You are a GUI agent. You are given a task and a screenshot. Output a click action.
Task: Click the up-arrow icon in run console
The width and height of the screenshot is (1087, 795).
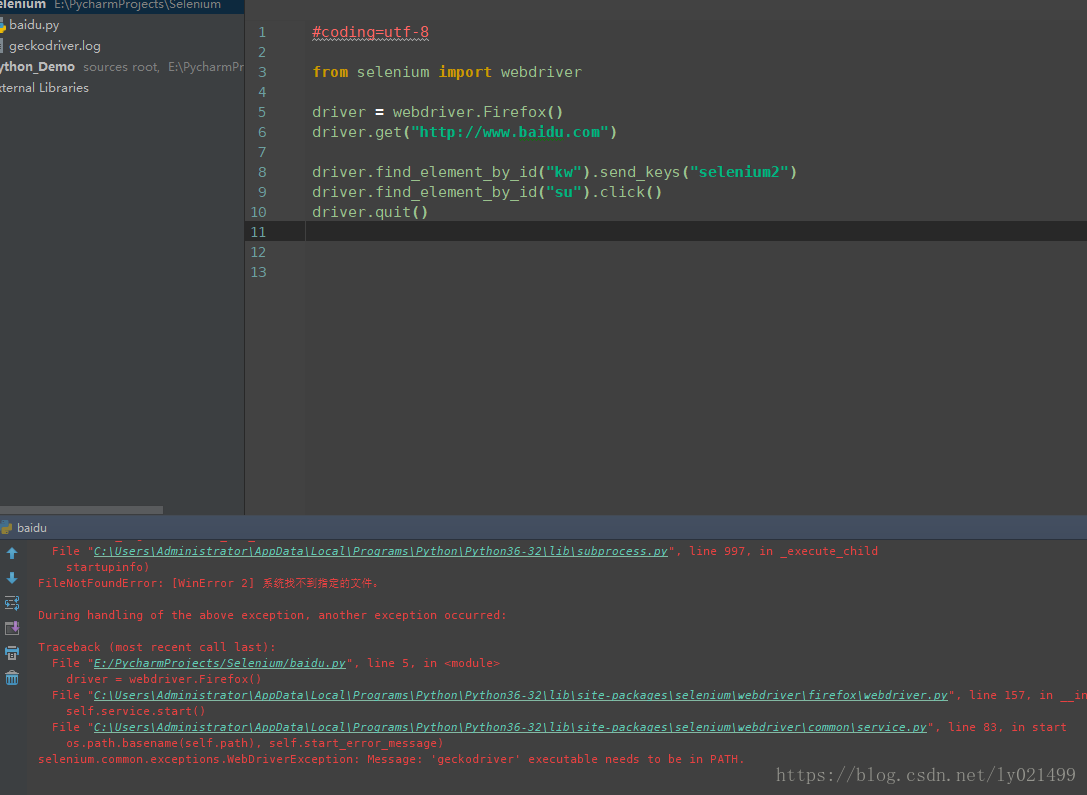tap(12, 553)
